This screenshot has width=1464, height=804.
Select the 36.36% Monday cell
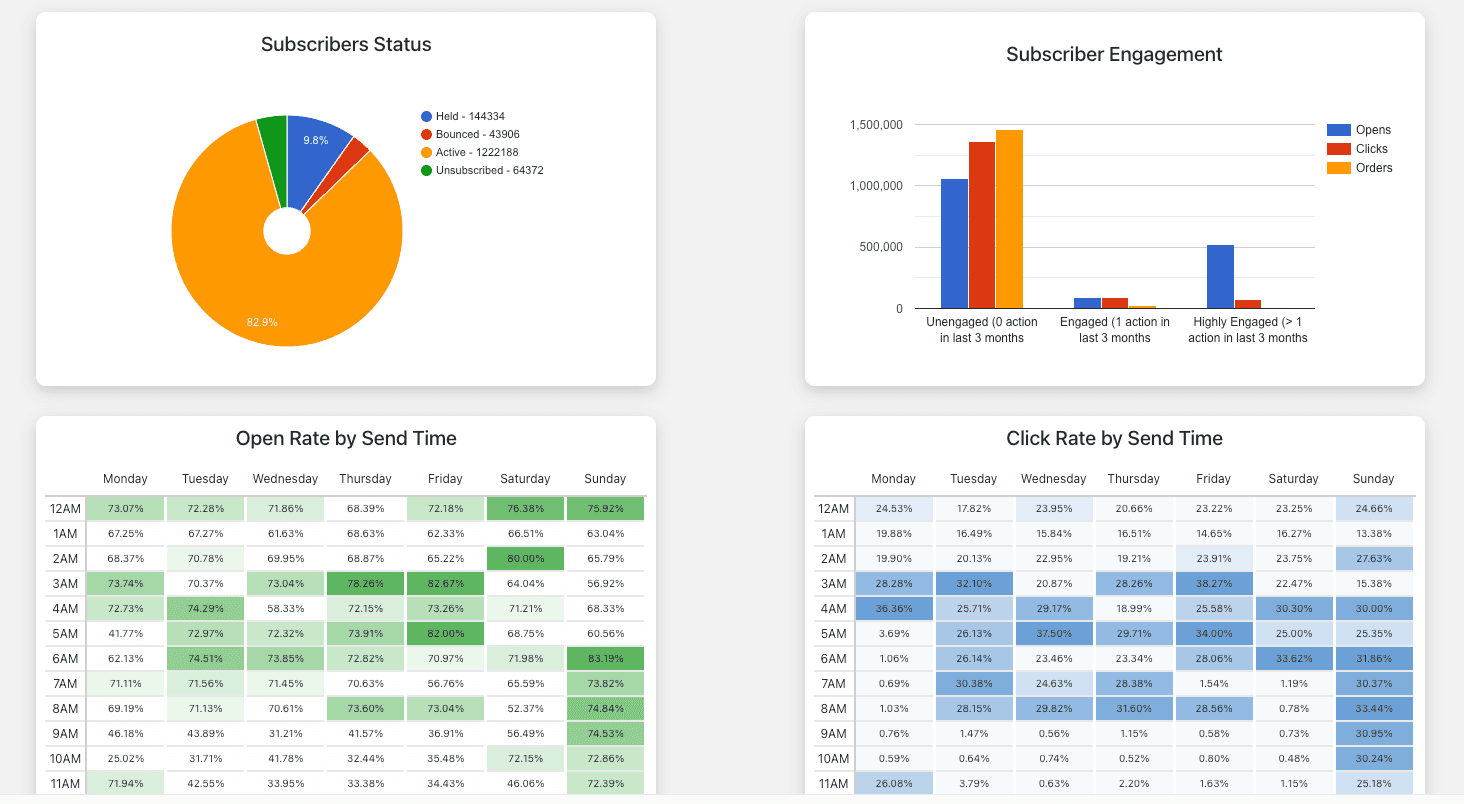pyautogui.click(x=893, y=609)
